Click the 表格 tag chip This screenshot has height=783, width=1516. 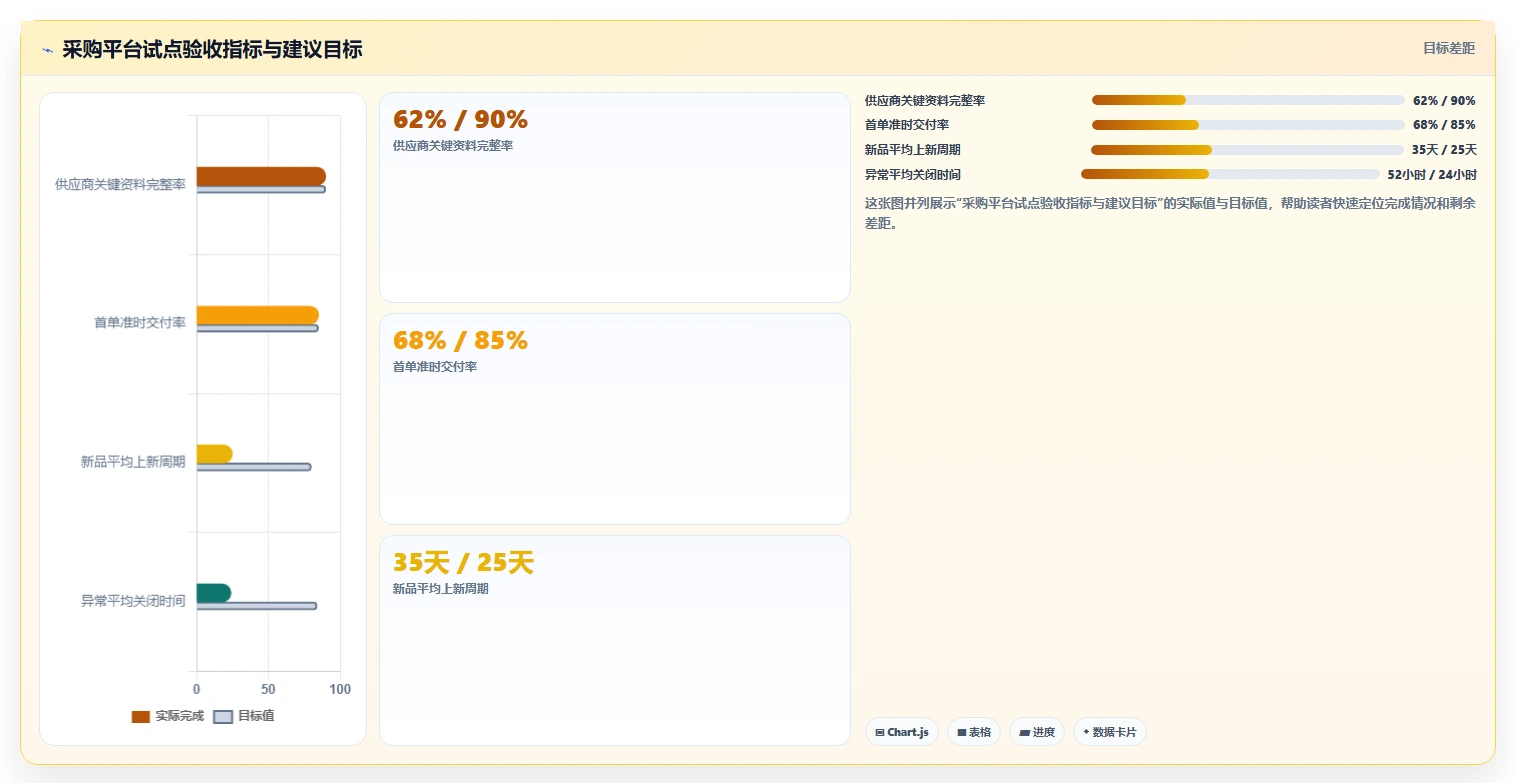point(974,732)
